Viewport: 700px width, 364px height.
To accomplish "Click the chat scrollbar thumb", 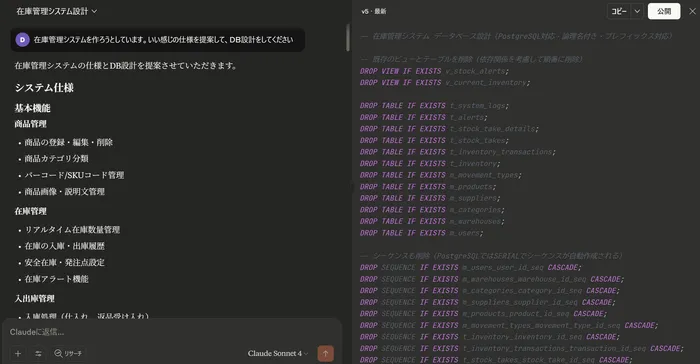I will coord(348,37).
